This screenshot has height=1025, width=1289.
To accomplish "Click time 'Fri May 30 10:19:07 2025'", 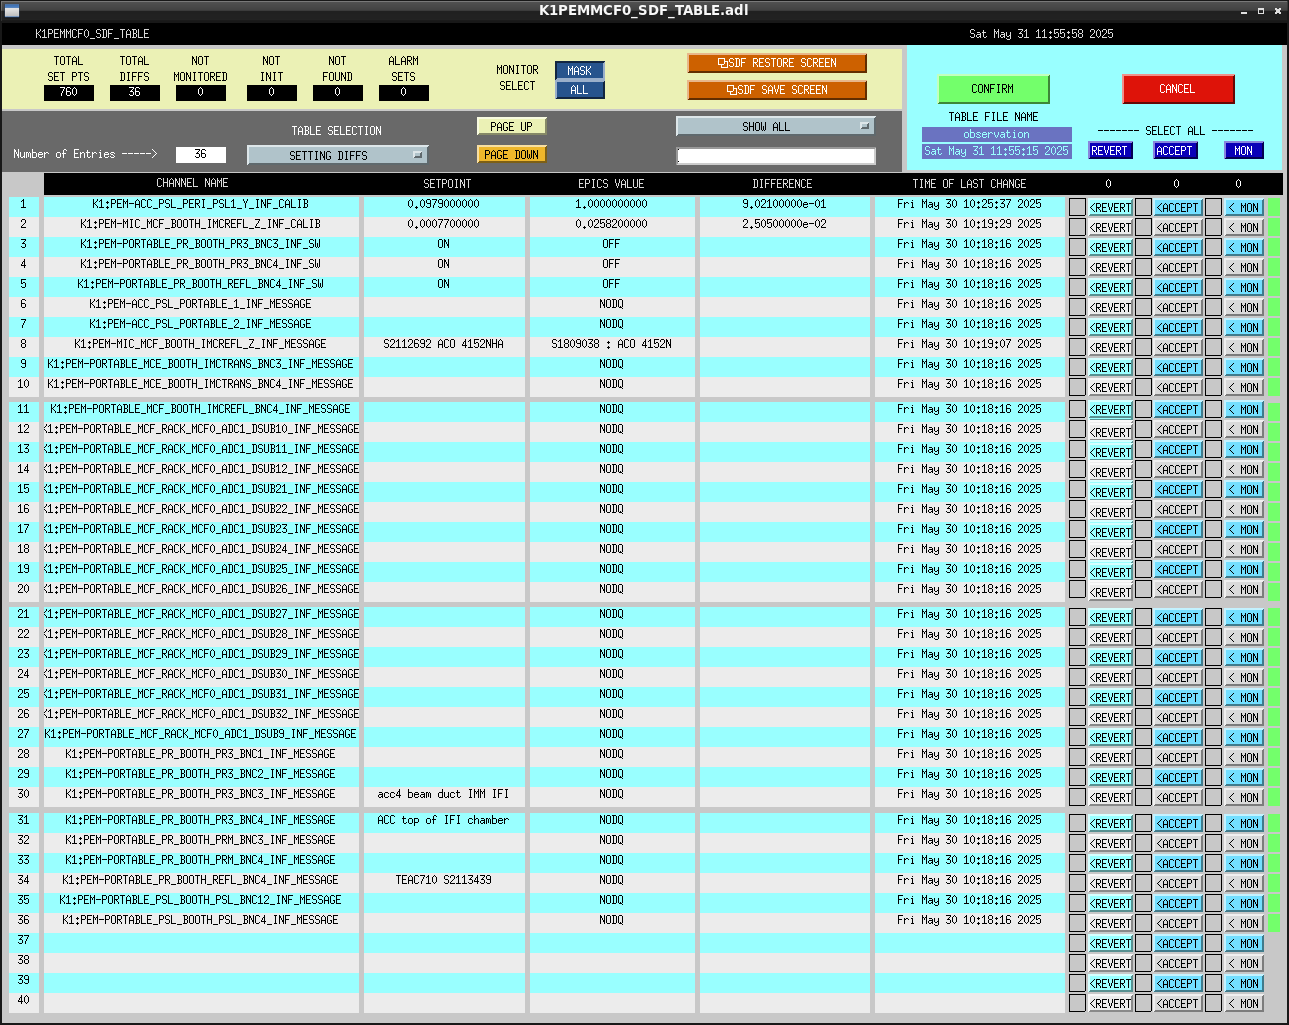I will 969,344.
